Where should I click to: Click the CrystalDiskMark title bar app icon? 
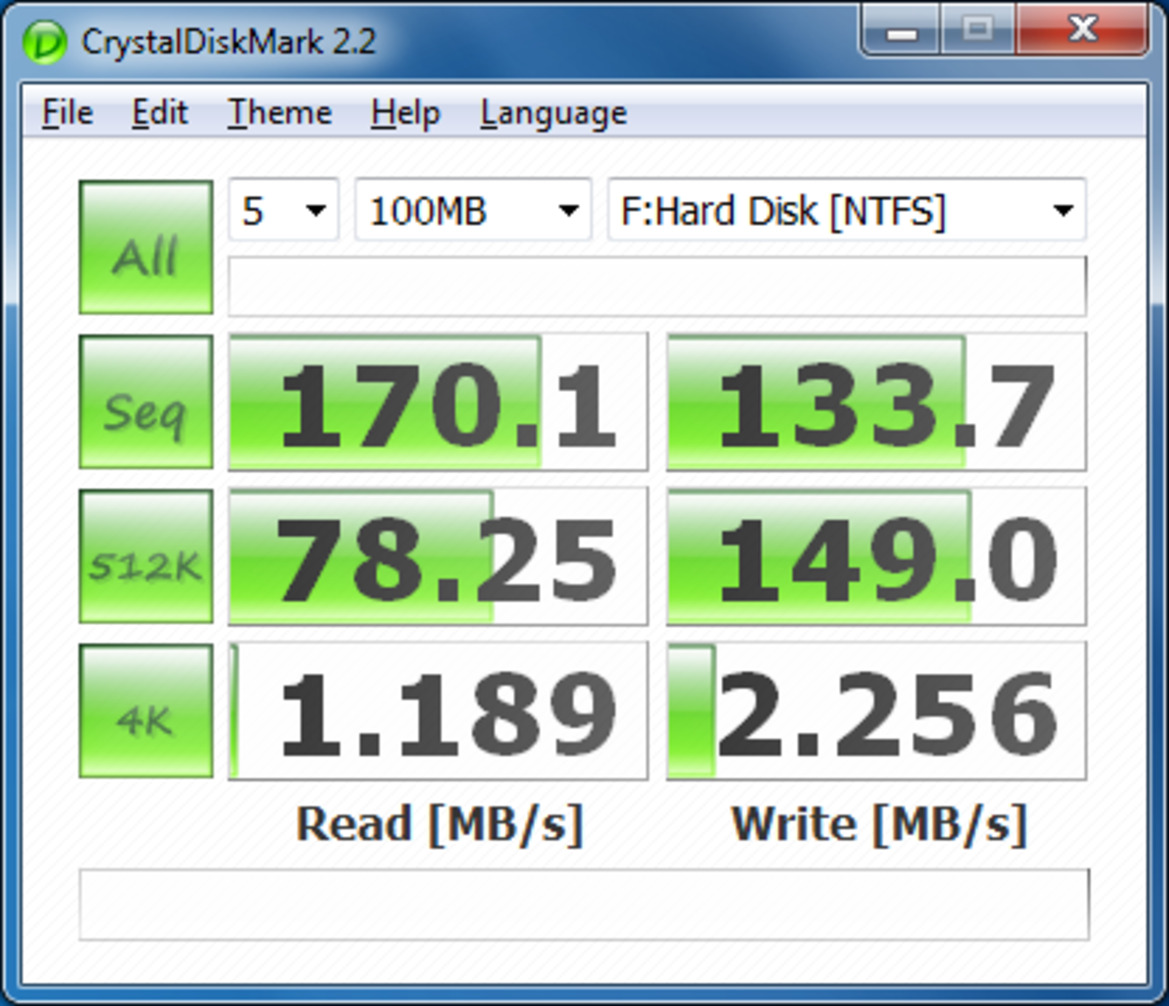pyautogui.click(x=45, y=43)
